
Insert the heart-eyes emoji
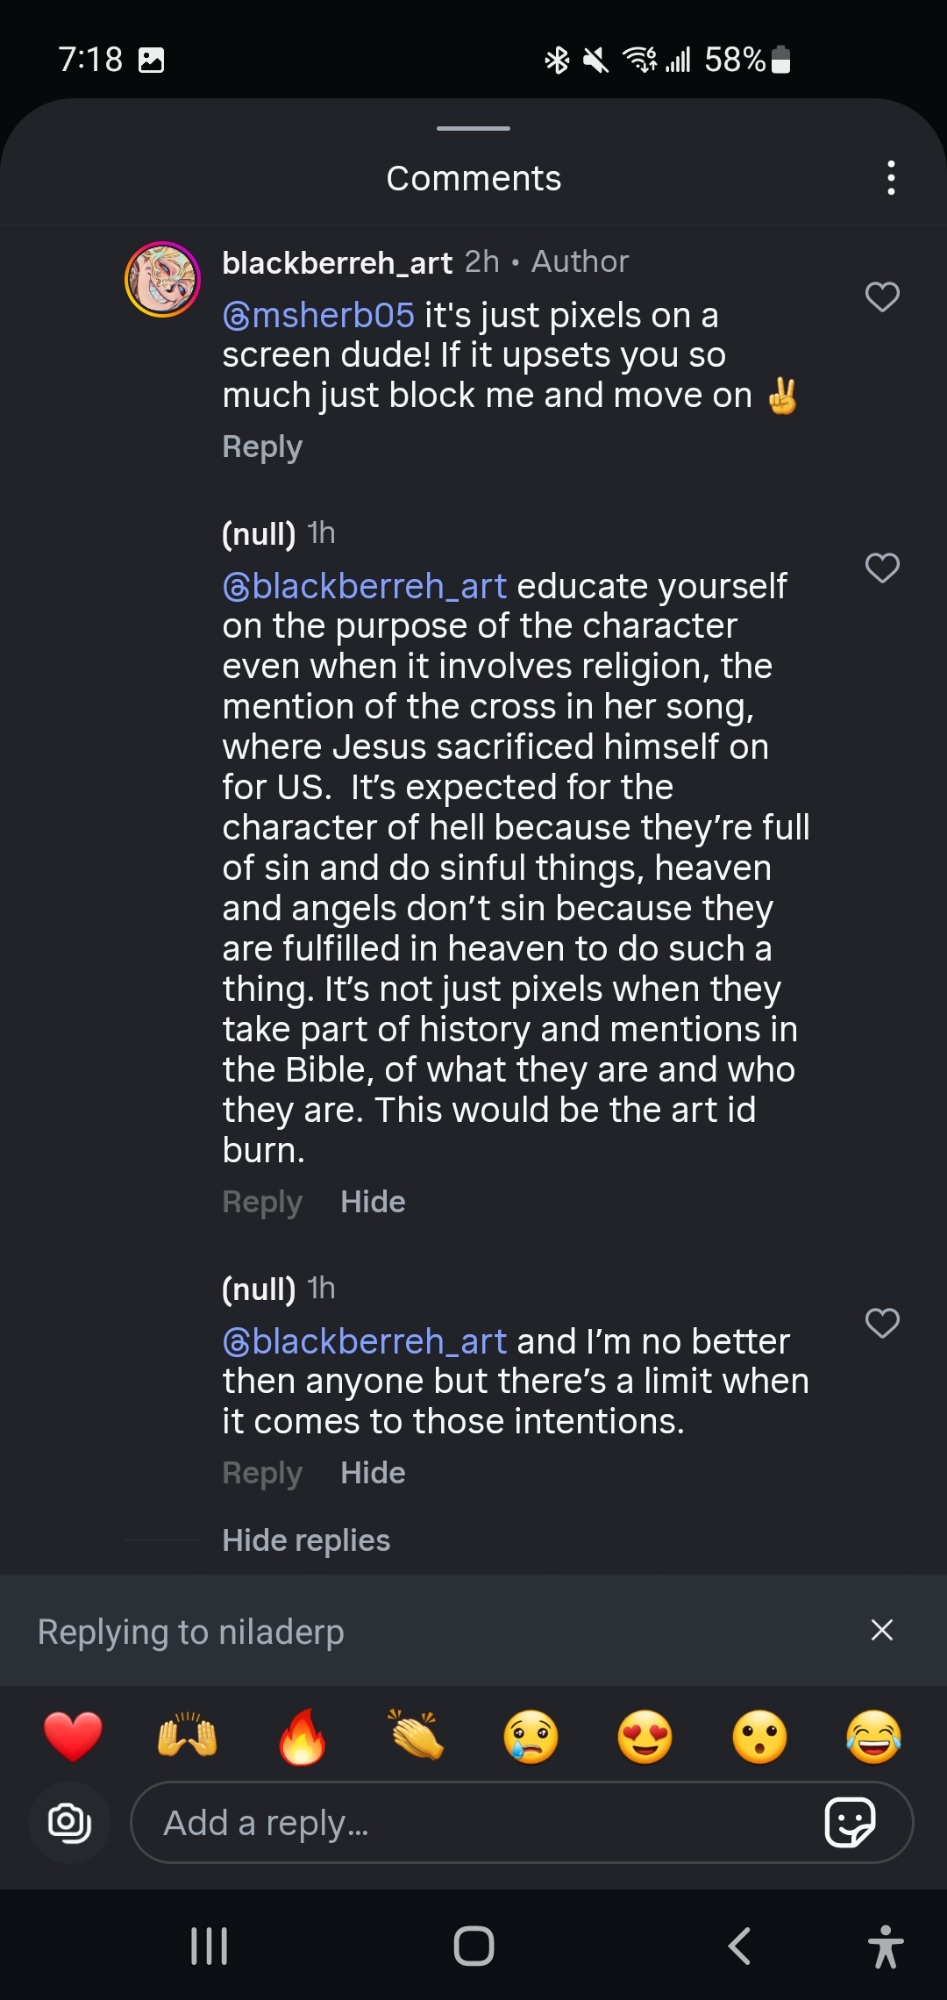pos(645,1736)
